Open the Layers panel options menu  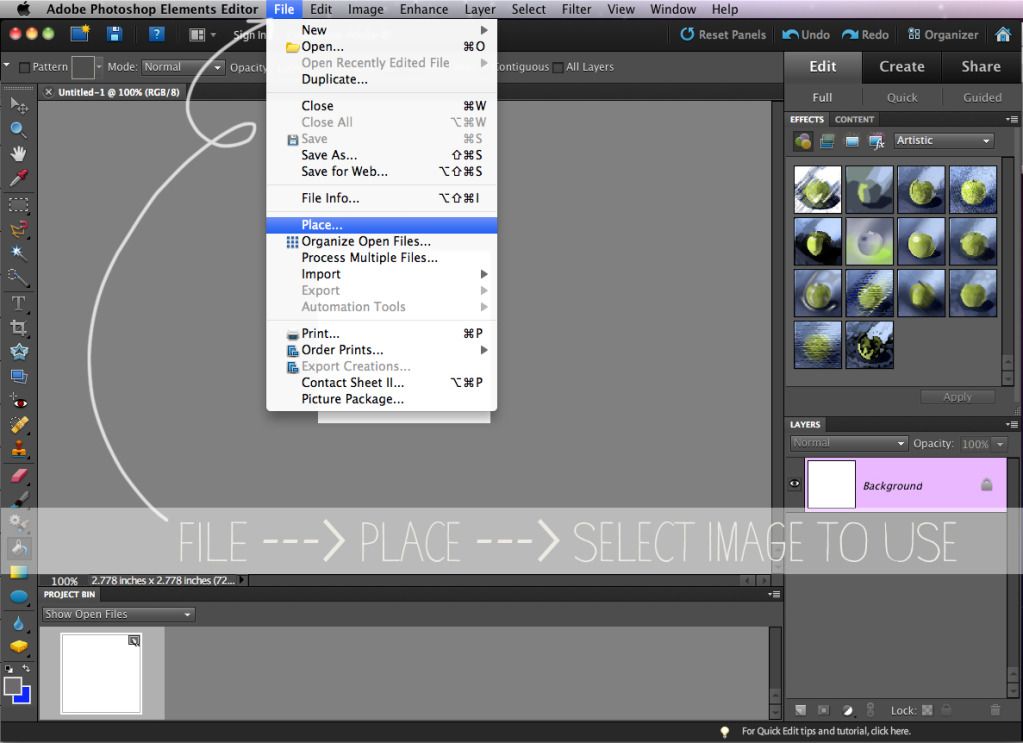[x=1012, y=425]
